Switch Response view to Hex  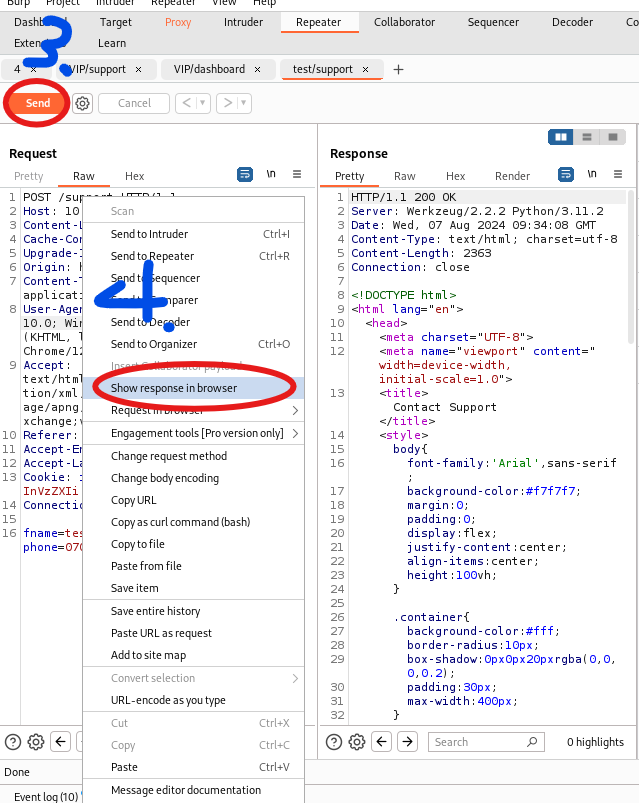coord(456,176)
